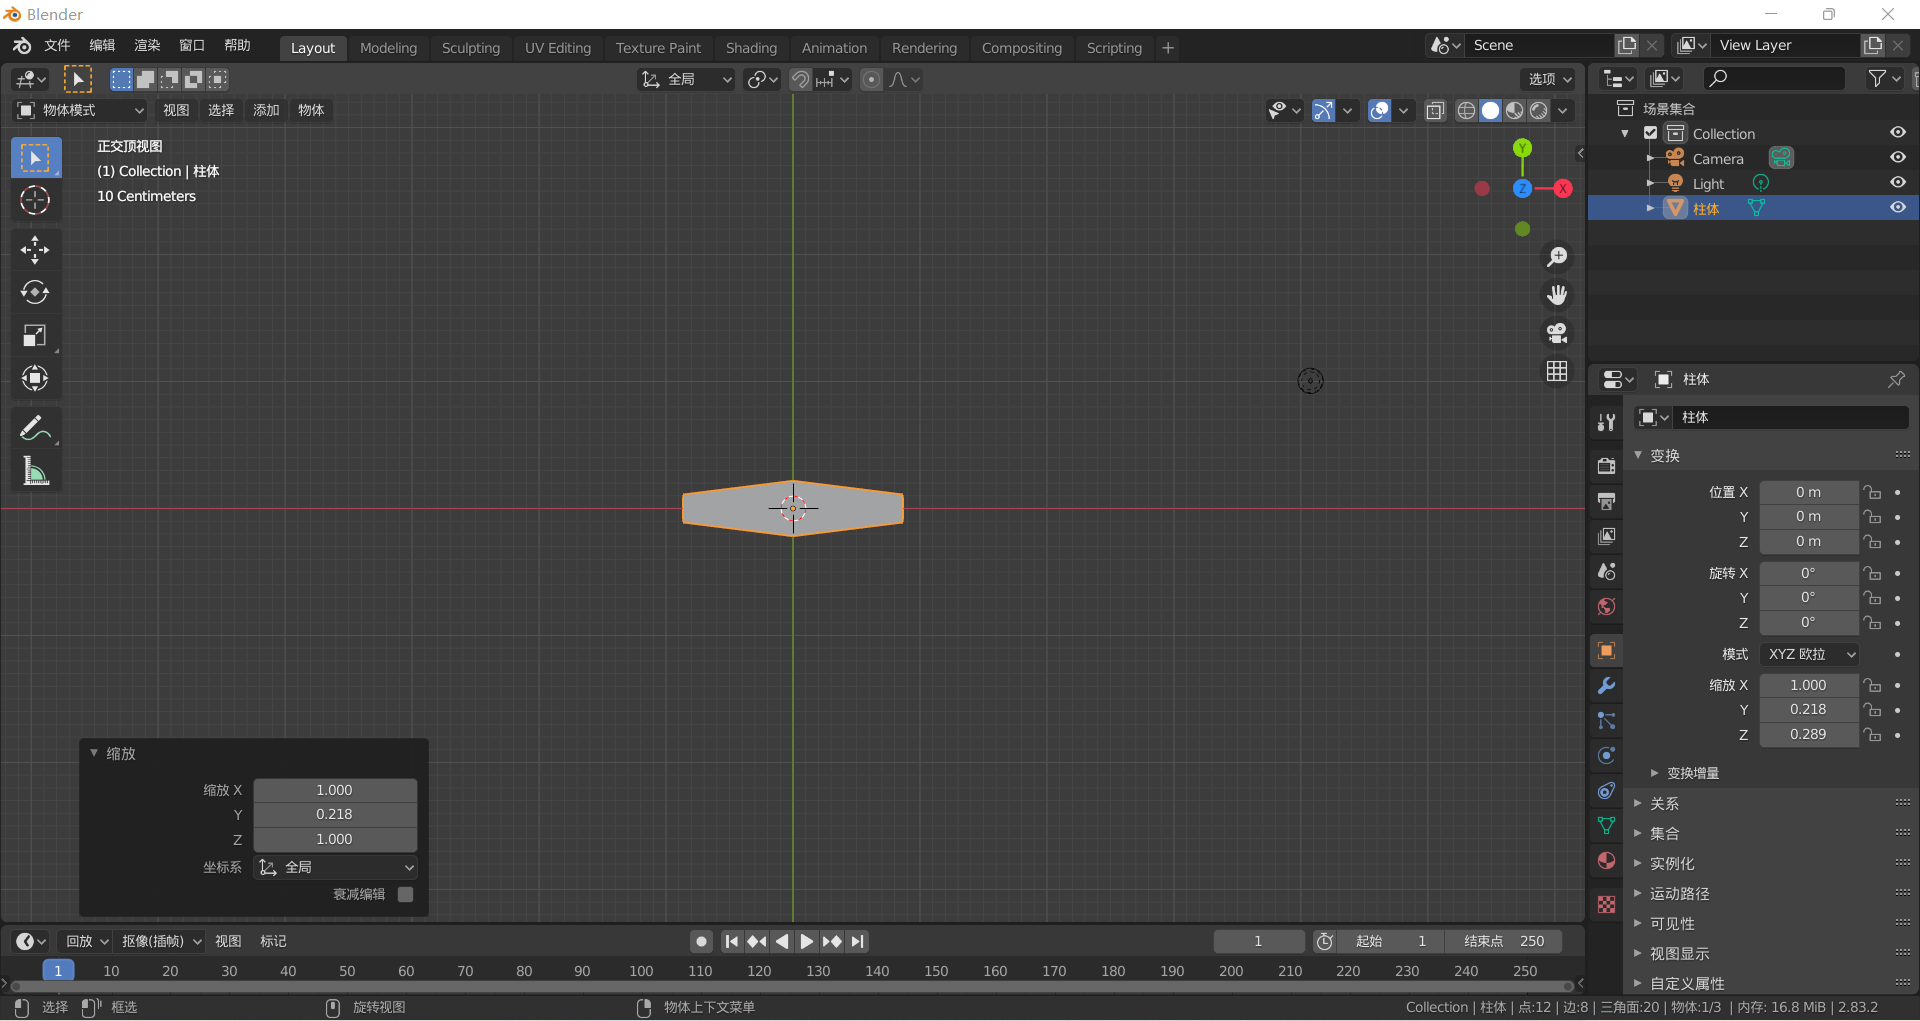Viewport: 1920px width, 1021px height.
Task: Click the 结束点 250 end frame field
Action: click(1503, 941)
